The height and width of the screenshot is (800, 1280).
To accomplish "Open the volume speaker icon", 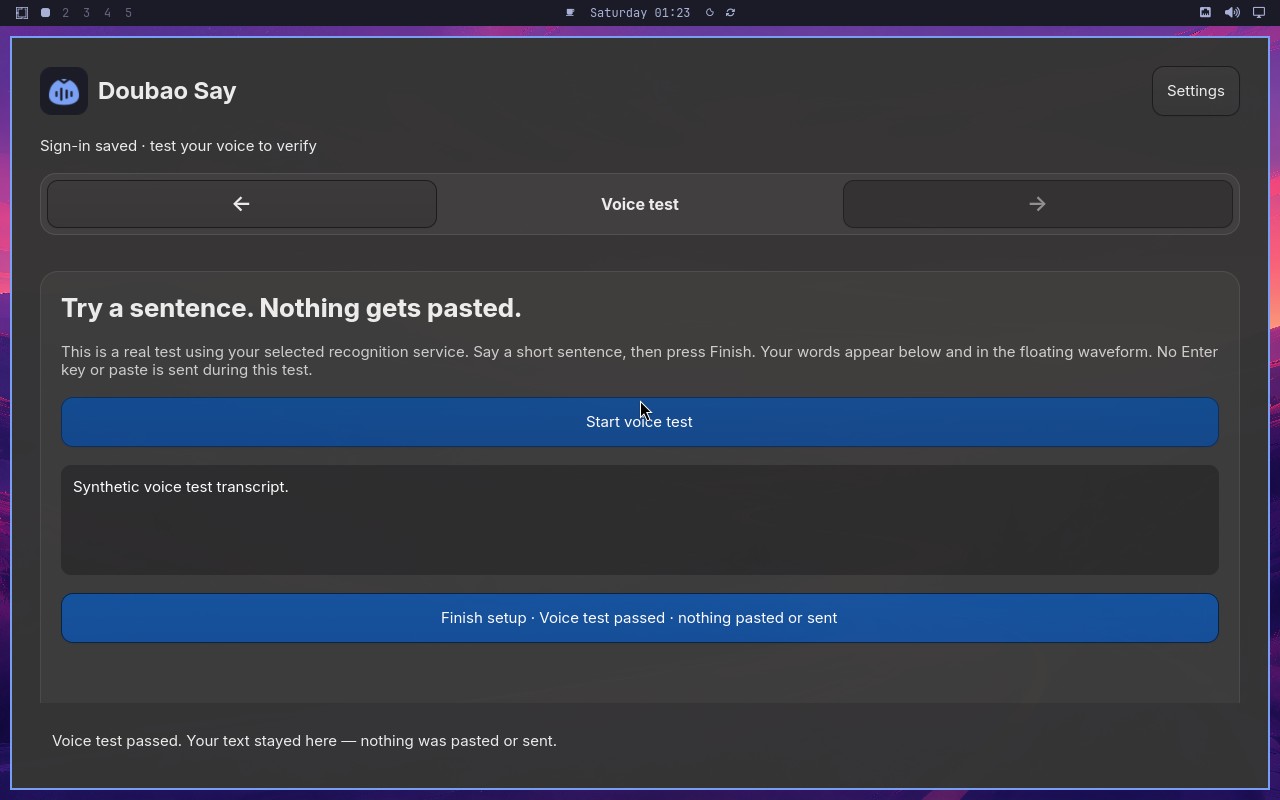I will coord(1232,13).
